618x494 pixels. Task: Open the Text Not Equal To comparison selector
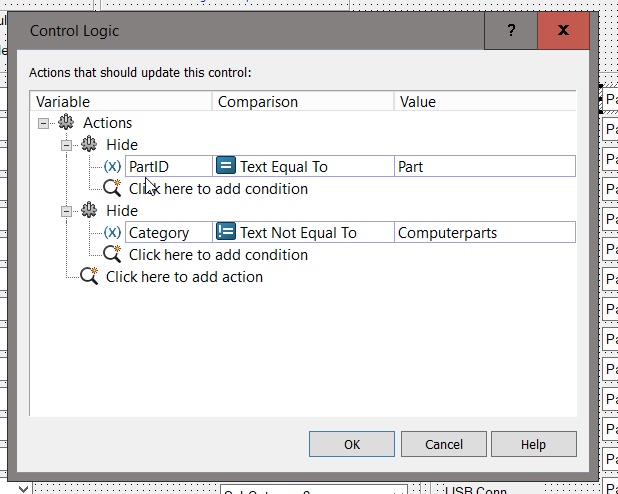click(x=303, y=232)
